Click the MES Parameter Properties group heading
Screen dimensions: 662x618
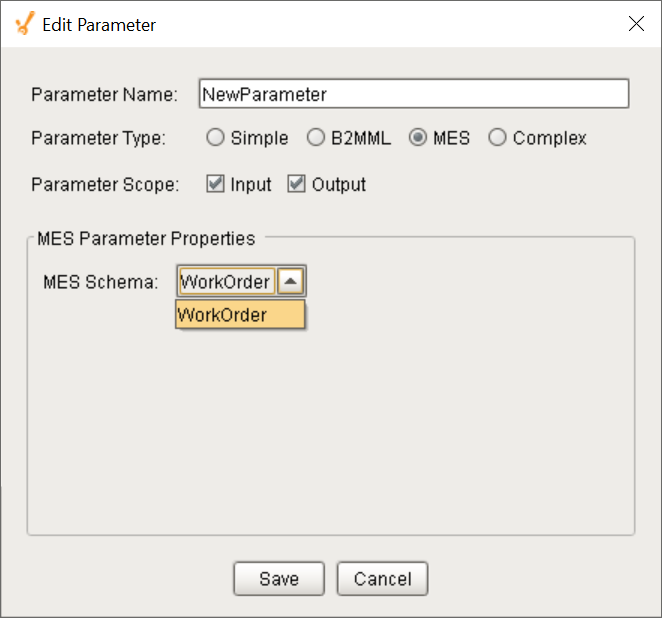click(146, 239)
